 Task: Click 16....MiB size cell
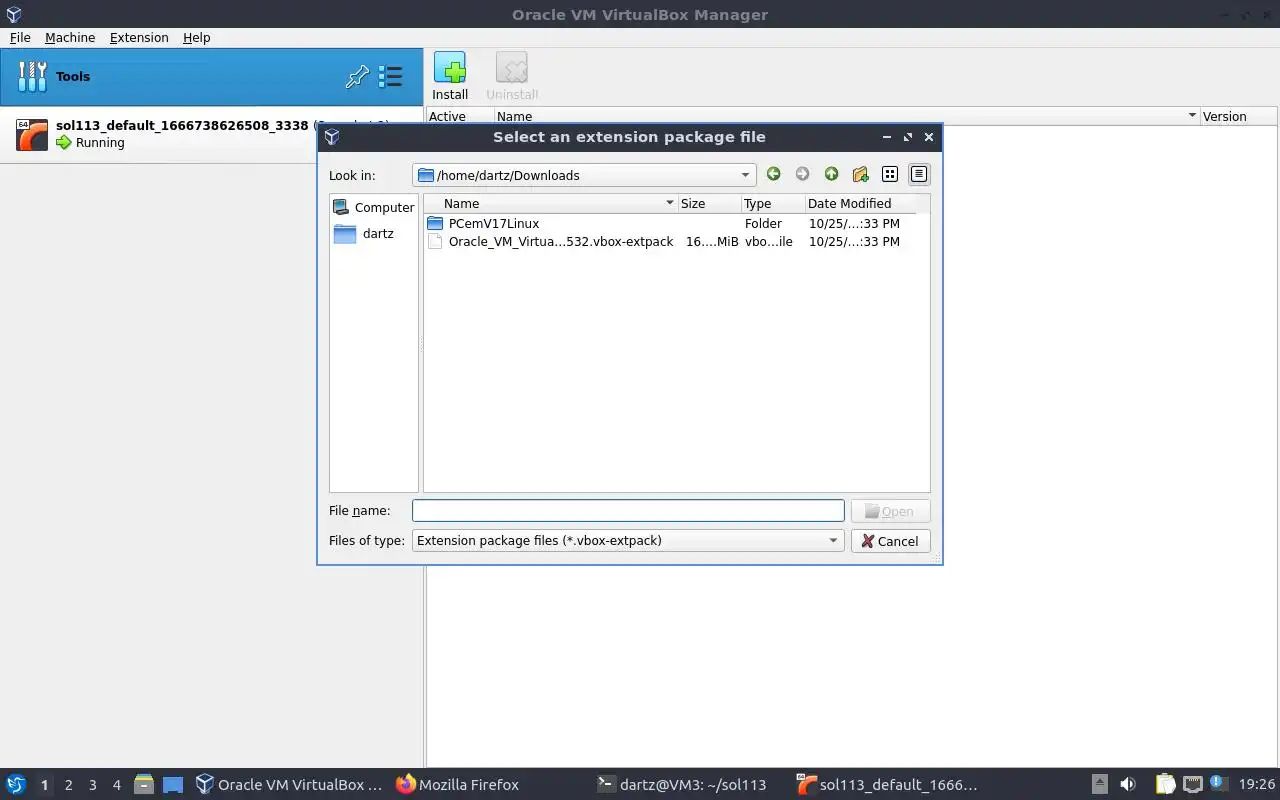712,241
